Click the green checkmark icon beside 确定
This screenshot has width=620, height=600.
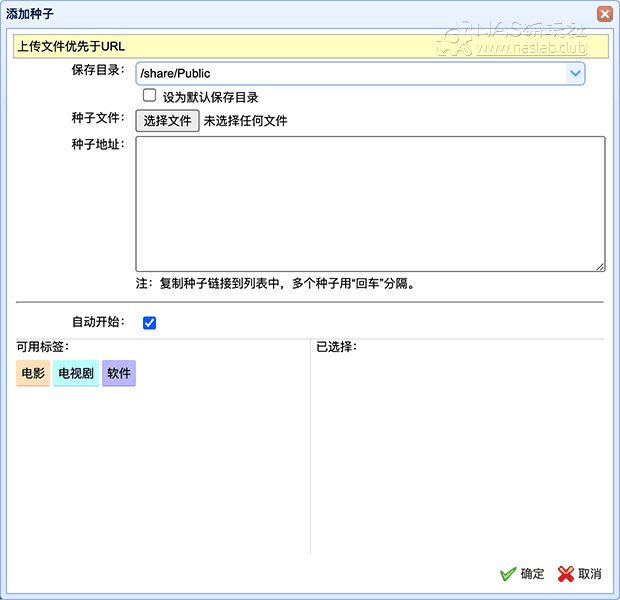tap(508, 574)
